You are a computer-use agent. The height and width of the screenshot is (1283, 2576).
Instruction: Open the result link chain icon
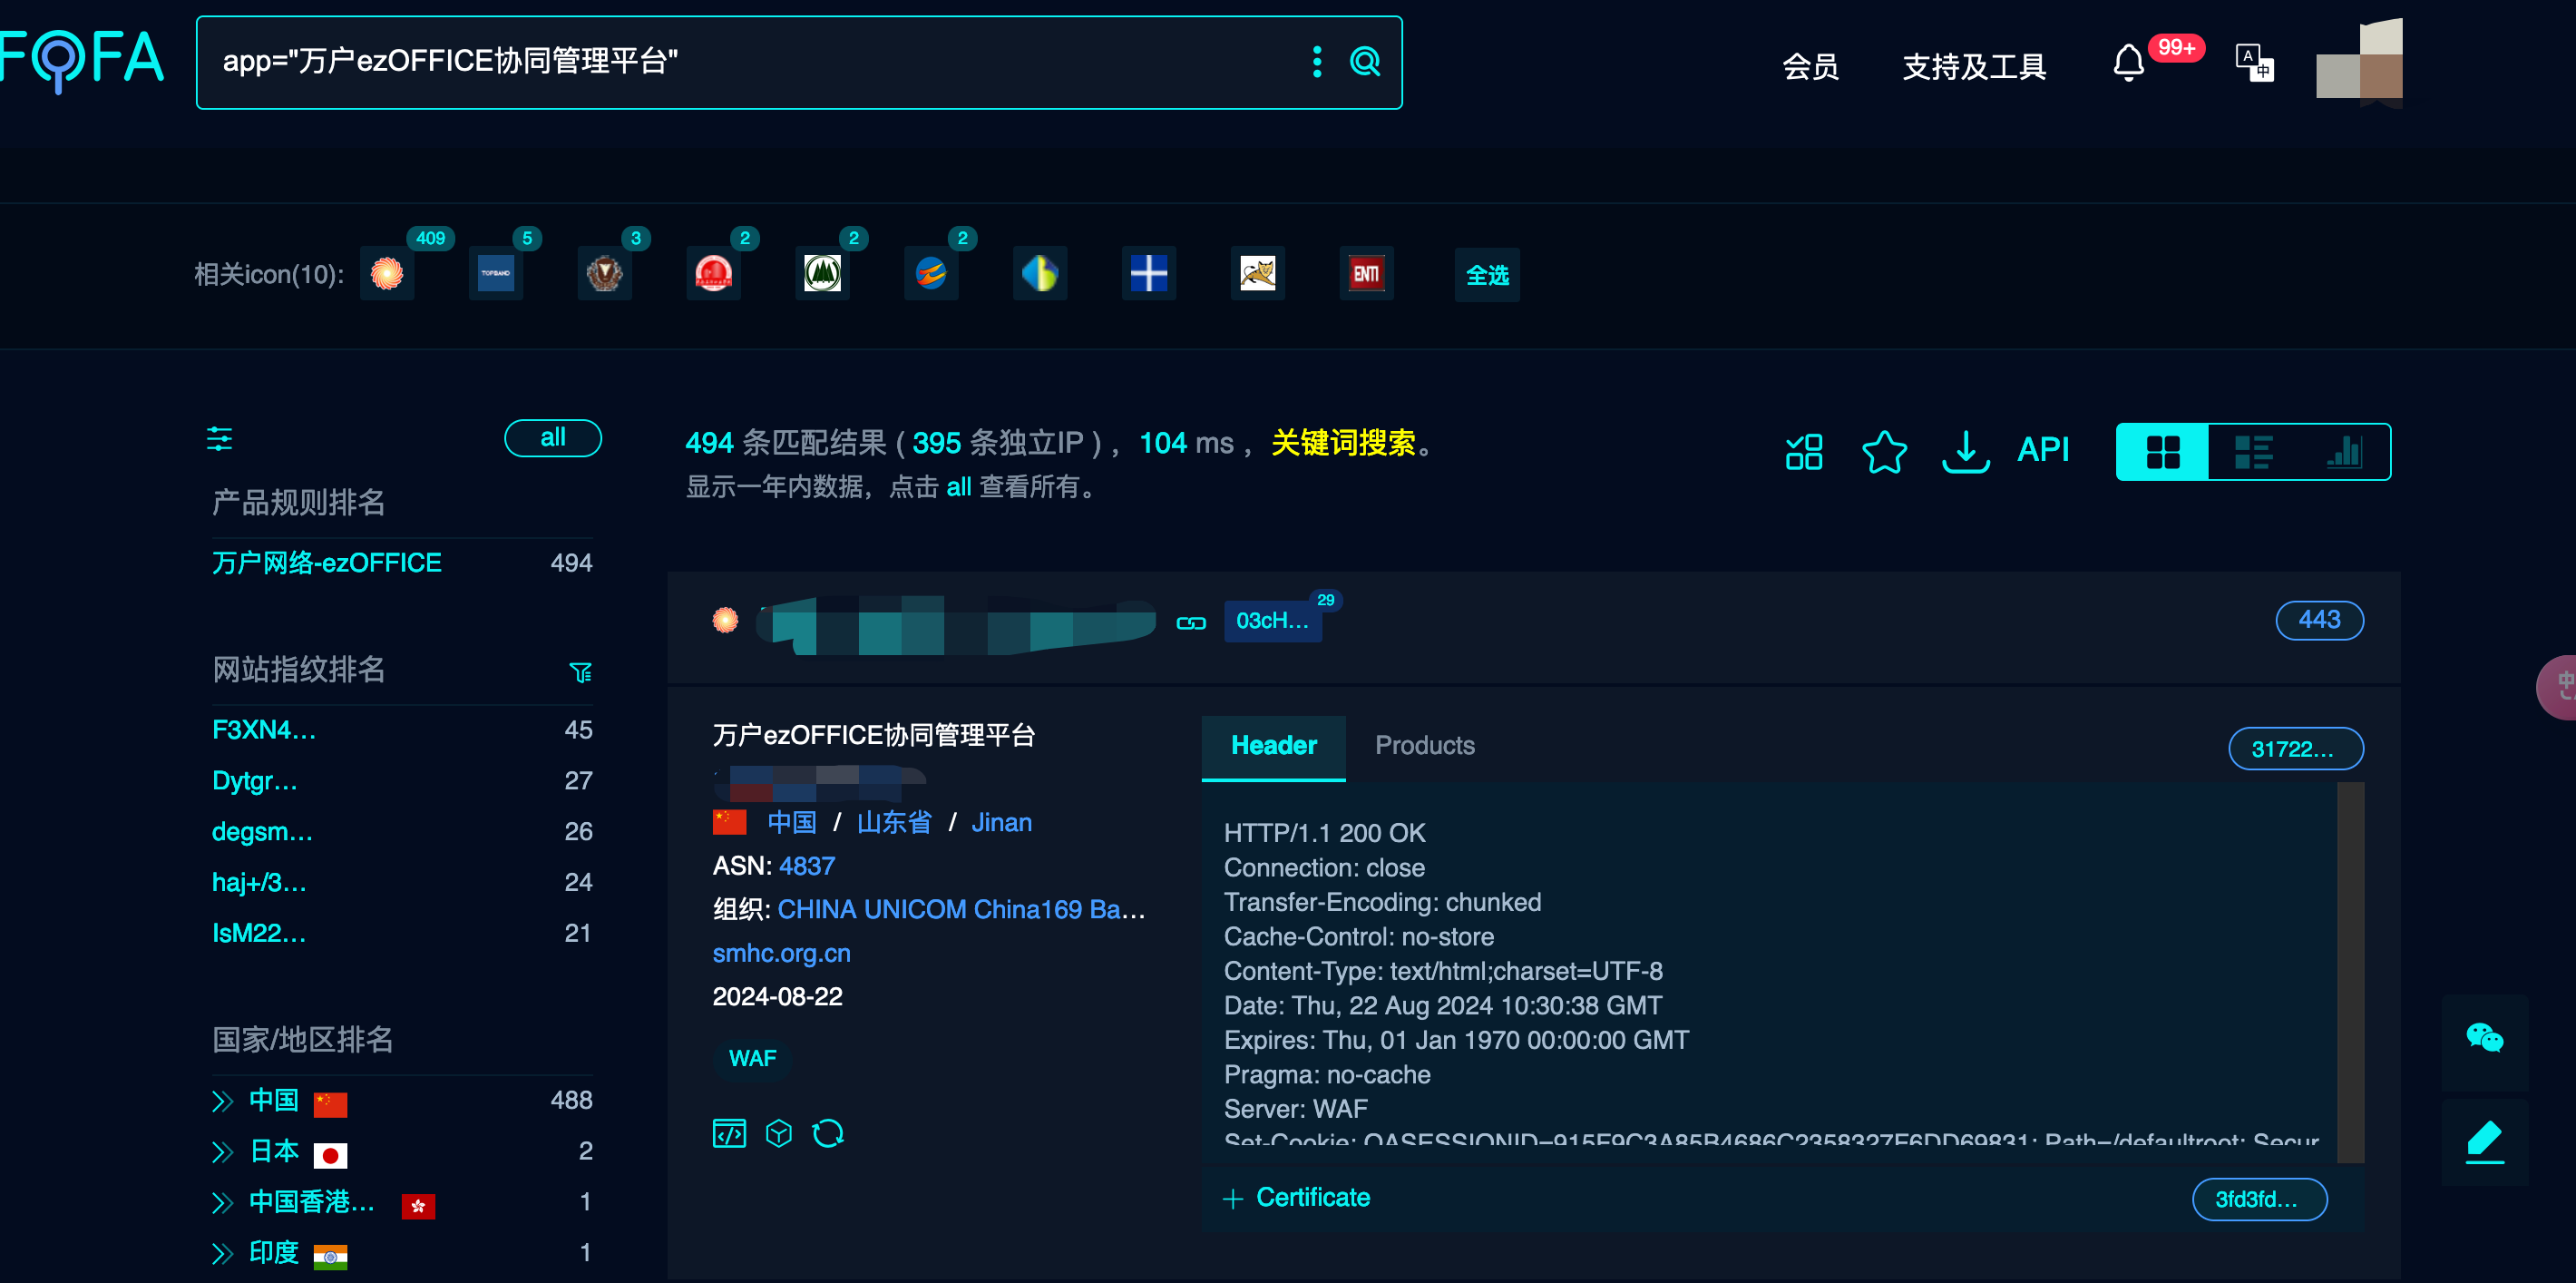pyautogui.click(x=1190, y=623)
